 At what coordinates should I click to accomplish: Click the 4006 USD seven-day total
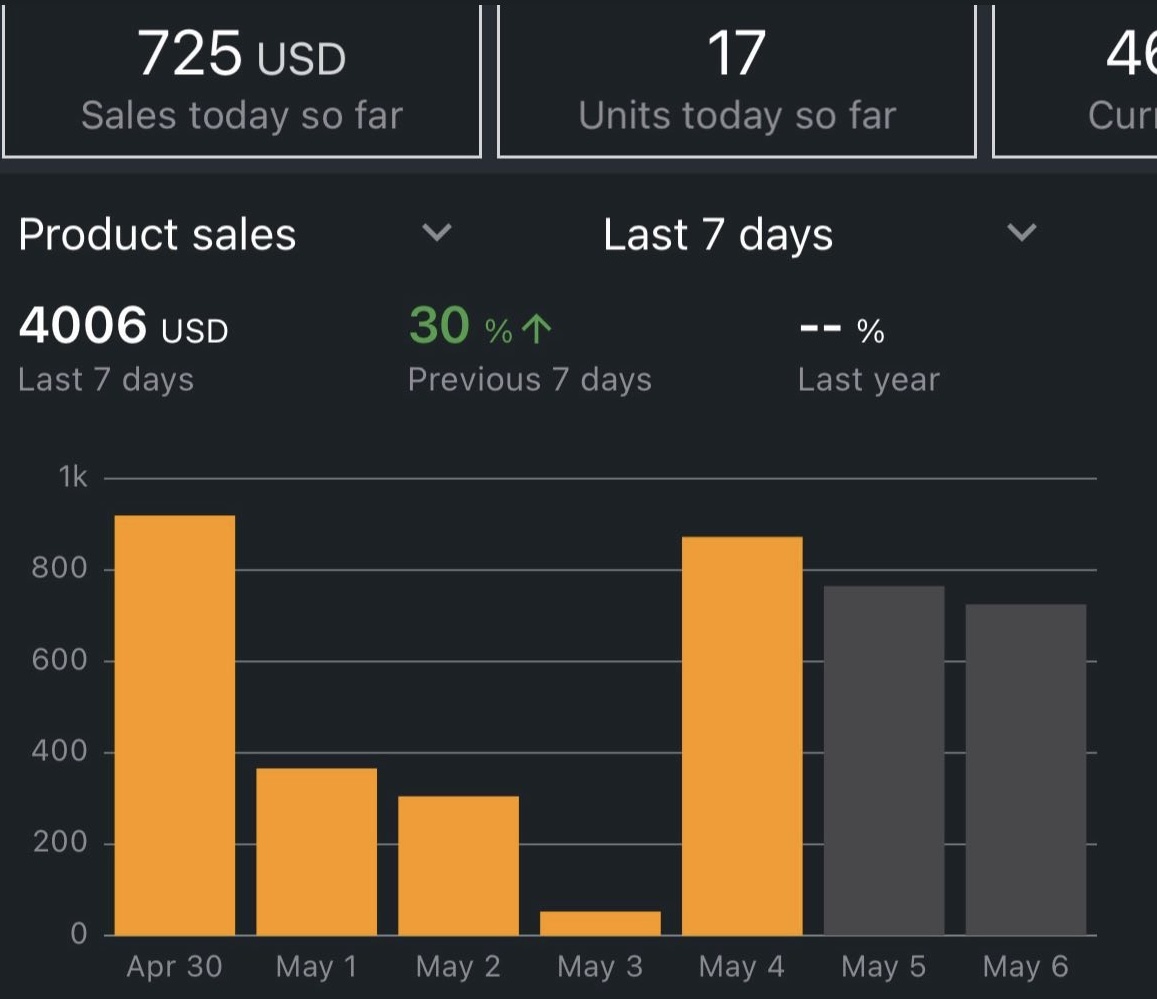click(123, 328)
